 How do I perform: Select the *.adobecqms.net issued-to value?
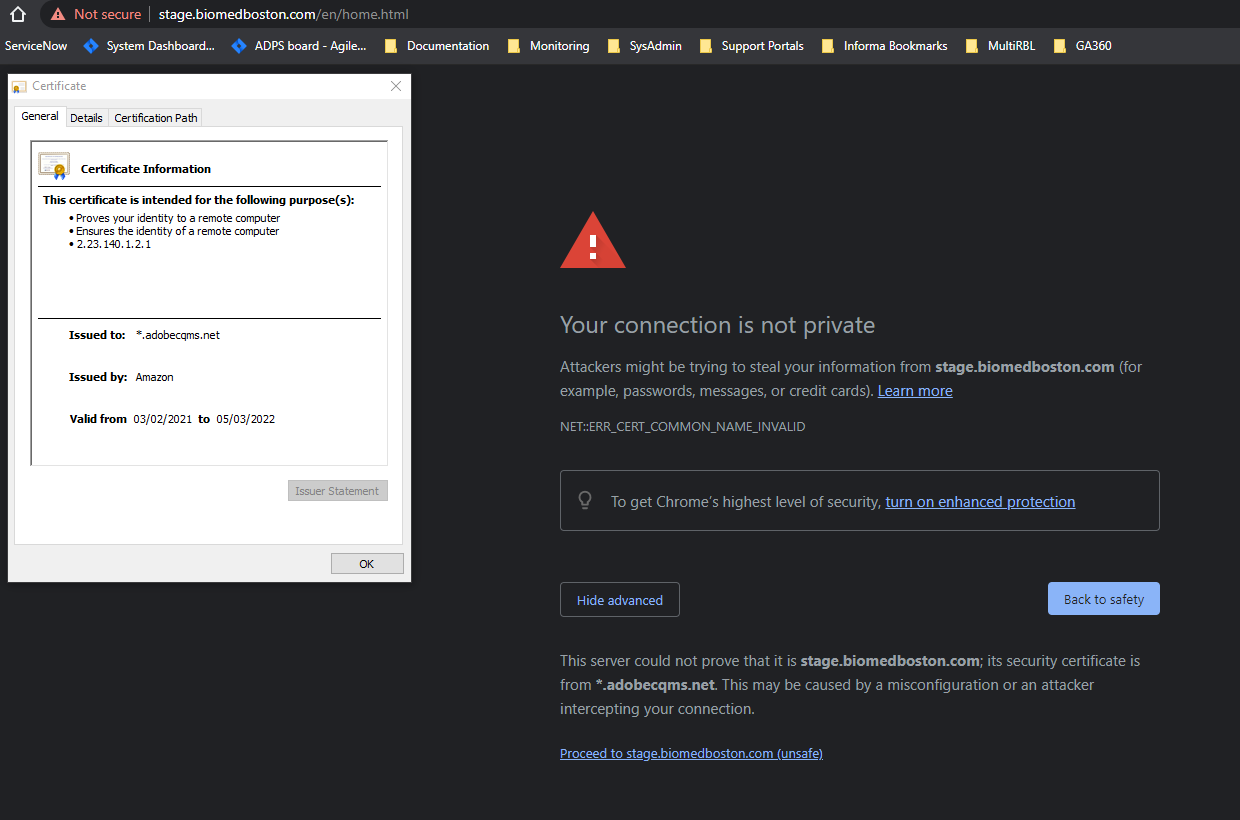click(178, 335)
